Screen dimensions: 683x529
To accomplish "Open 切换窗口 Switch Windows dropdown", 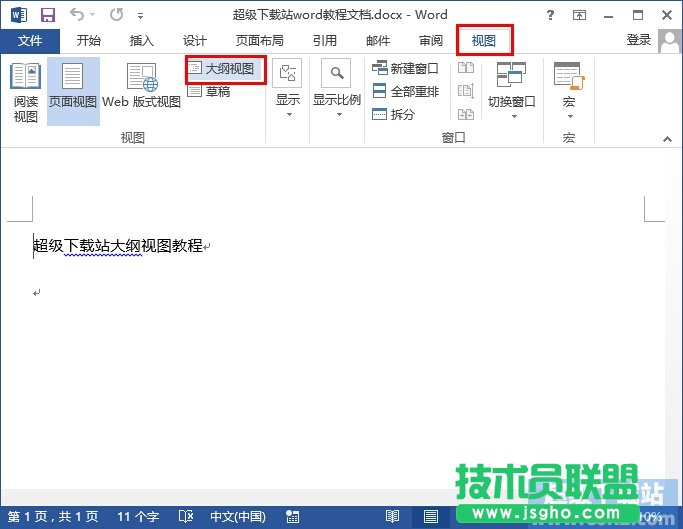I will (x=512, y=91).
